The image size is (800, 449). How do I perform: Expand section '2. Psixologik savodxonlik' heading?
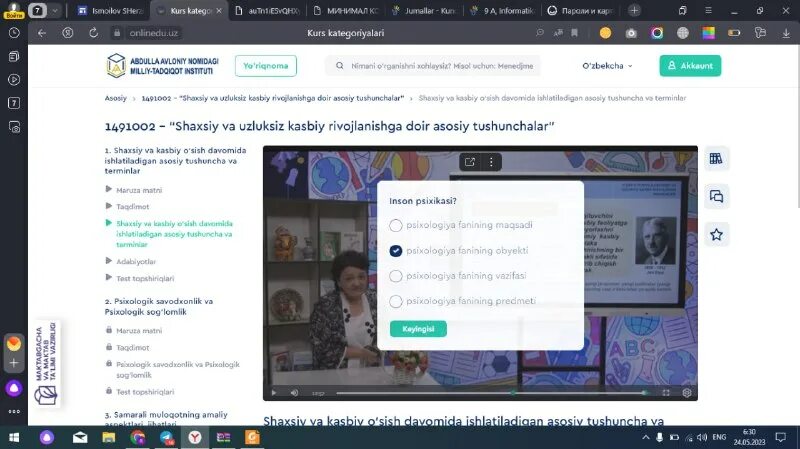coord(159,306)
